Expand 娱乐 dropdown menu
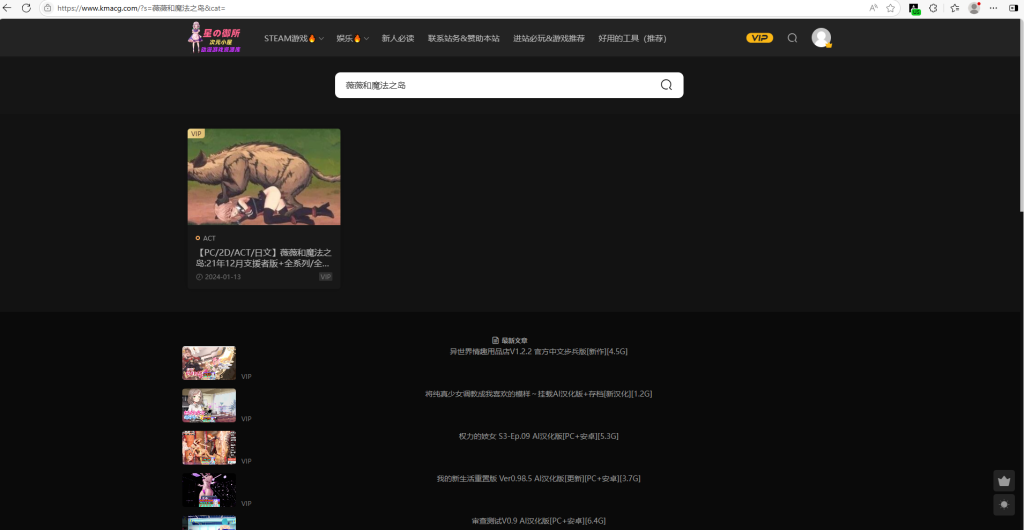 pos(353,39)
